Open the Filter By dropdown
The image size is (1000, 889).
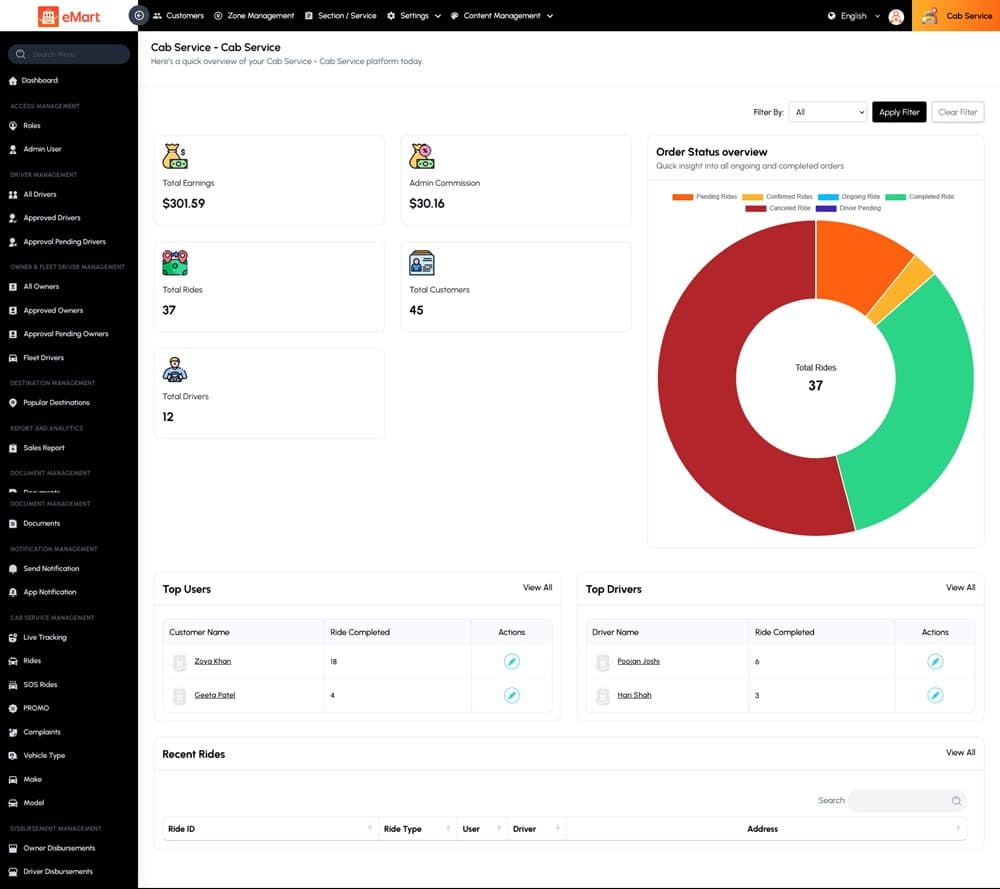[827, 113]
